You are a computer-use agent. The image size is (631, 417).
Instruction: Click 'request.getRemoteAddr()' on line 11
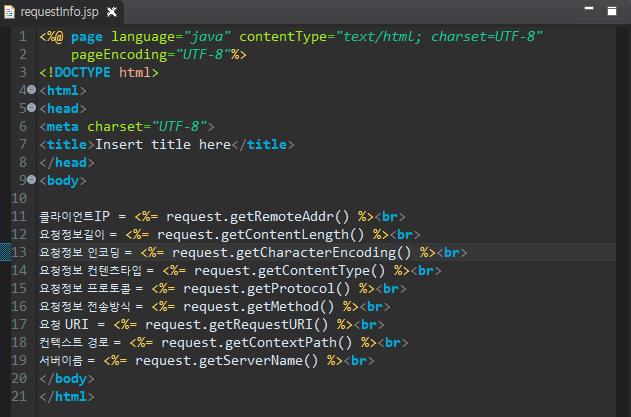click(258, 217)
